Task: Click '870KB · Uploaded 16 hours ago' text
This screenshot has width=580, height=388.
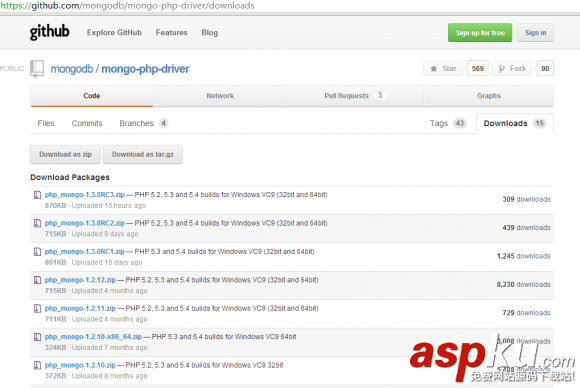Action: (x=95, y=206)
